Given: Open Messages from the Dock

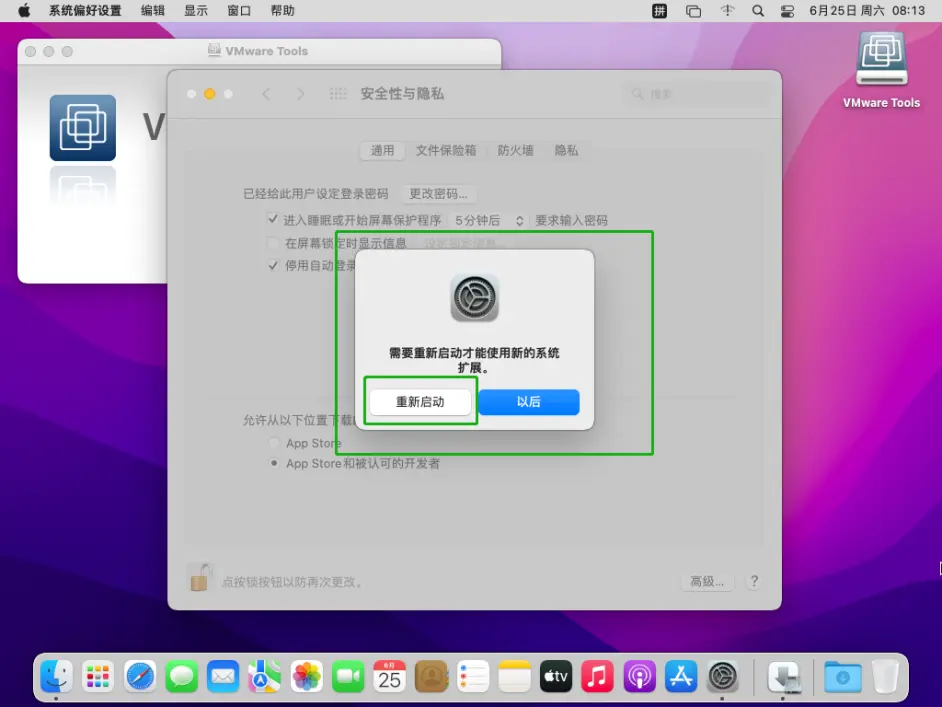Looking at the screenshot, I should 181,677.
